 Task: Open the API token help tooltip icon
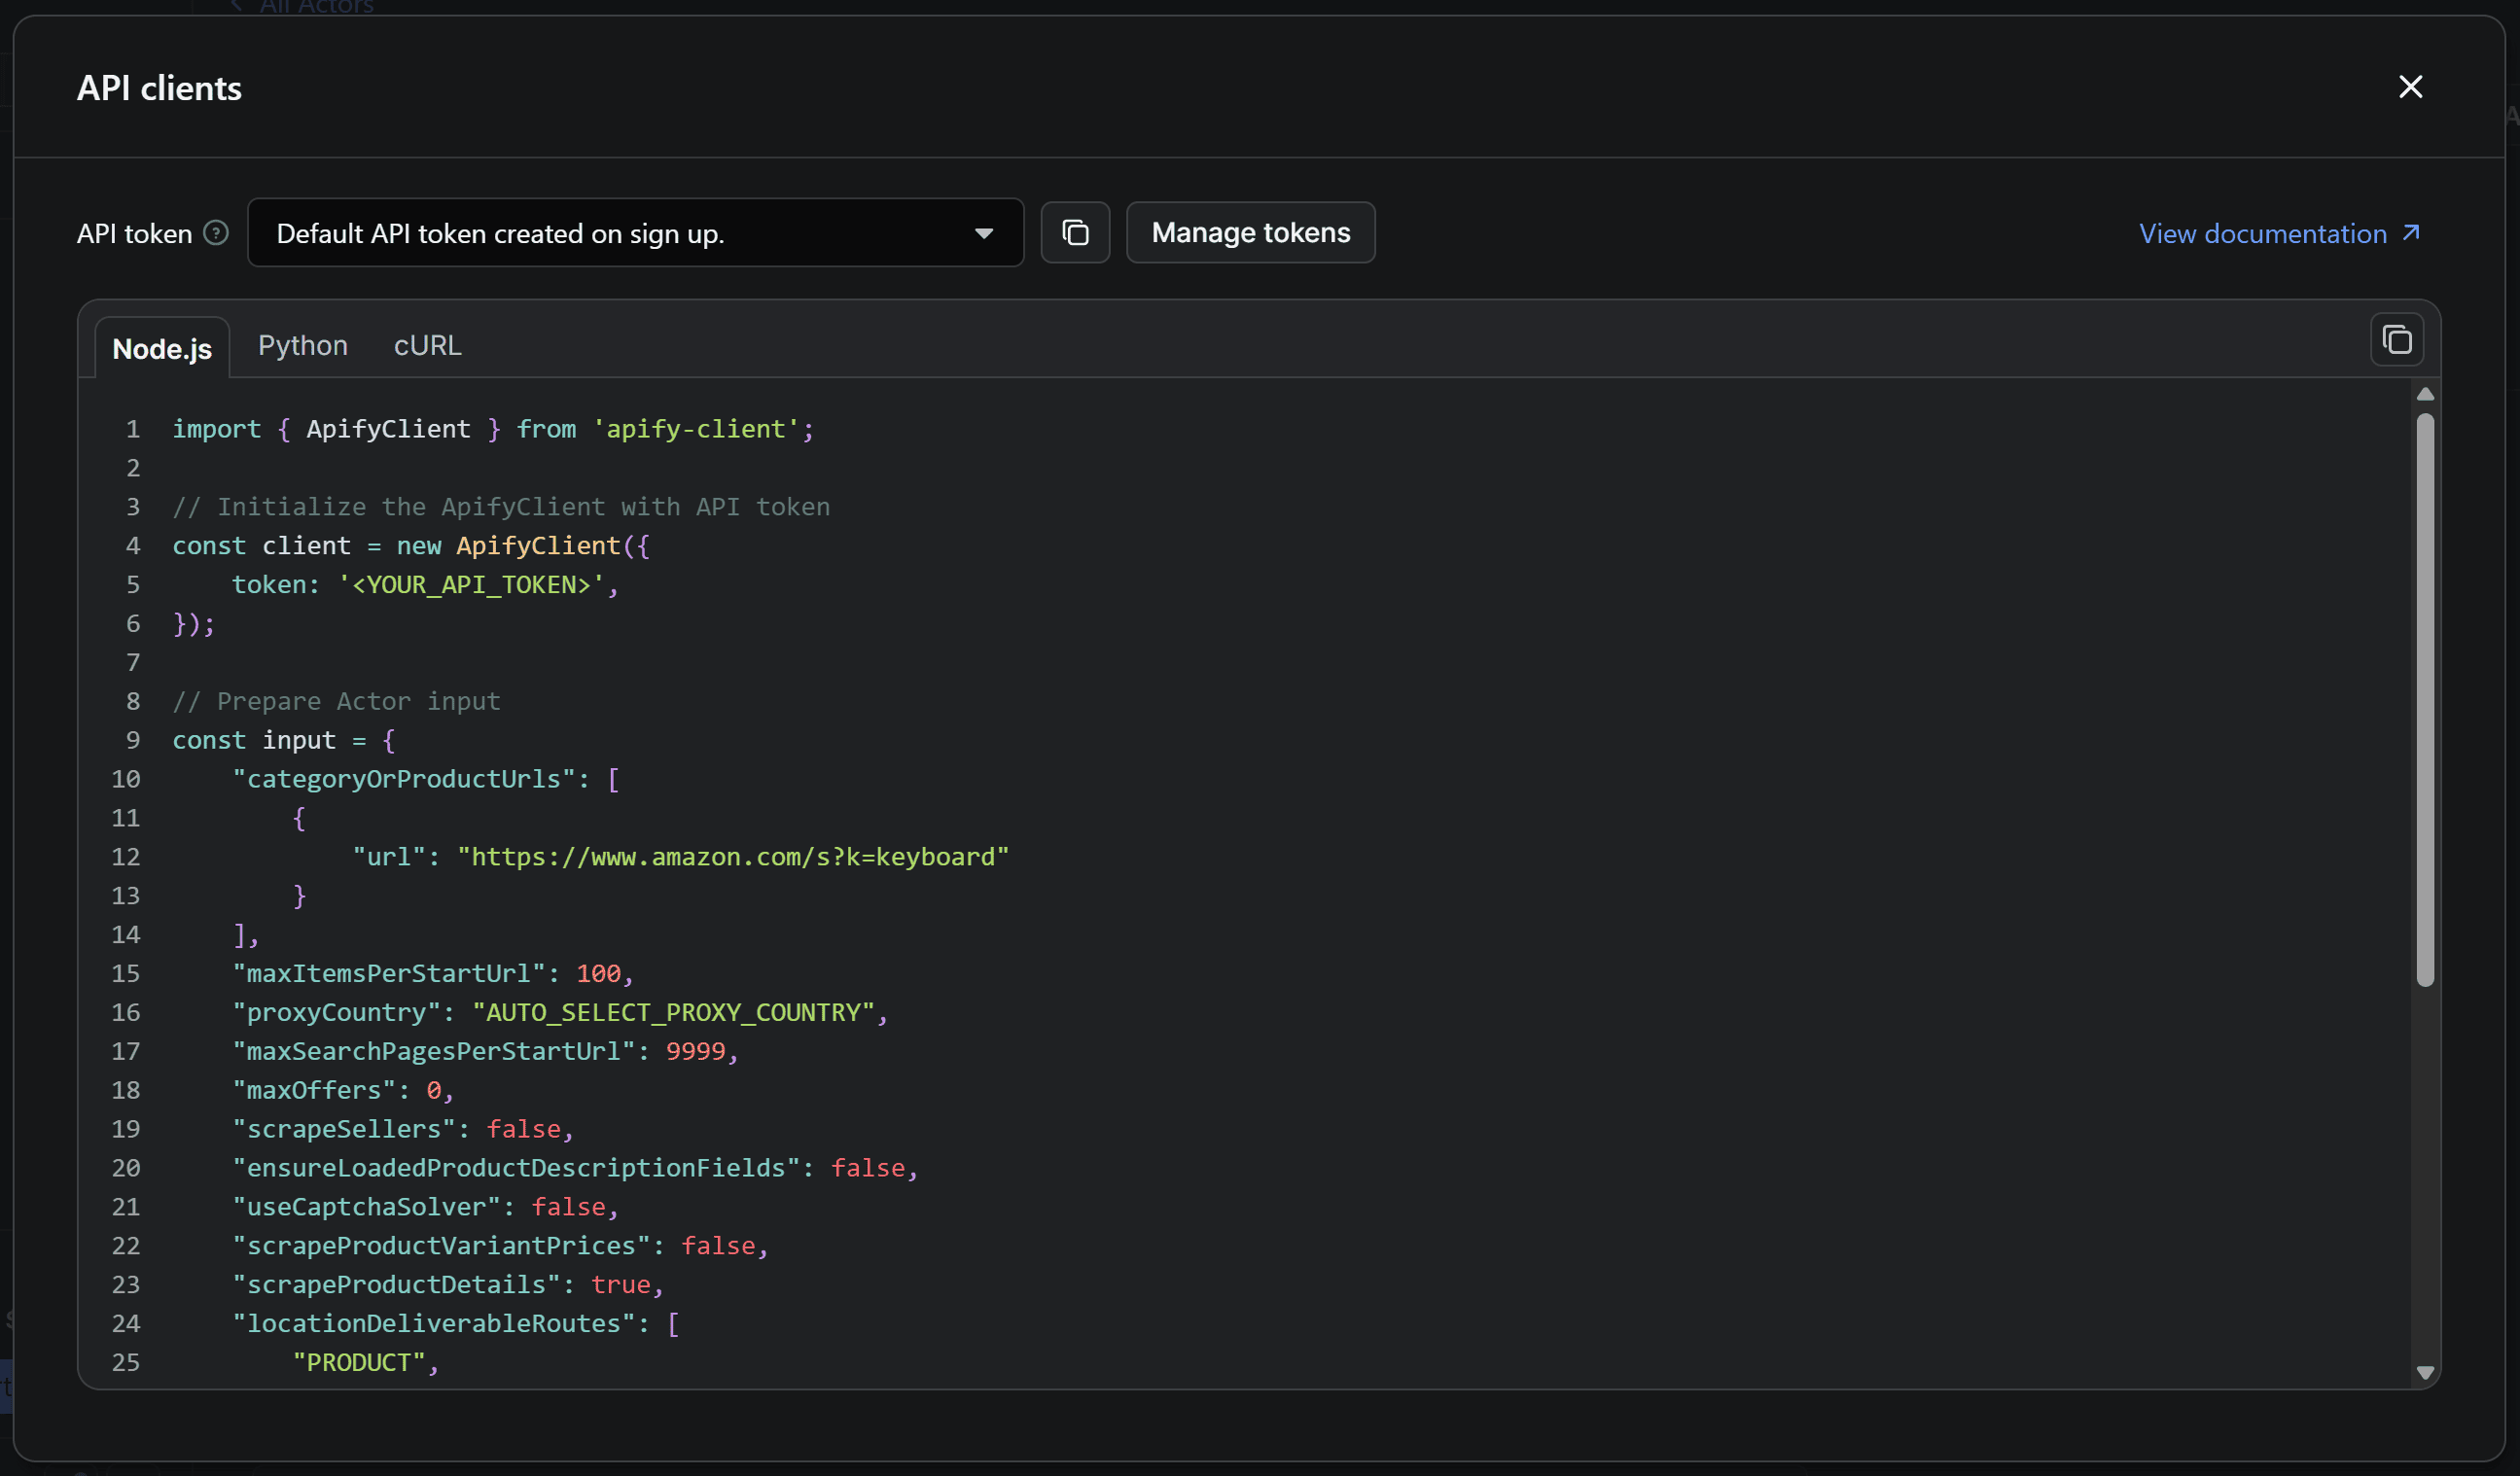214,232
